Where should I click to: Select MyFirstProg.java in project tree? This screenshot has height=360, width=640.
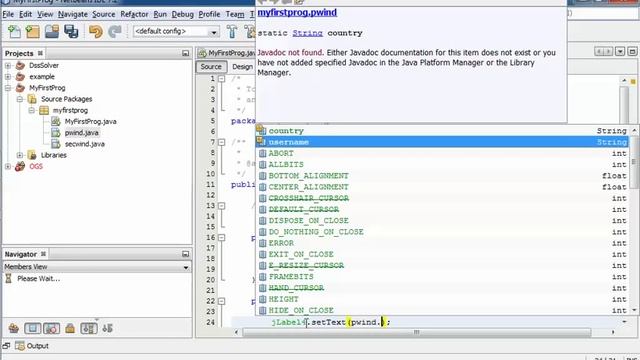tap(90, 122)
